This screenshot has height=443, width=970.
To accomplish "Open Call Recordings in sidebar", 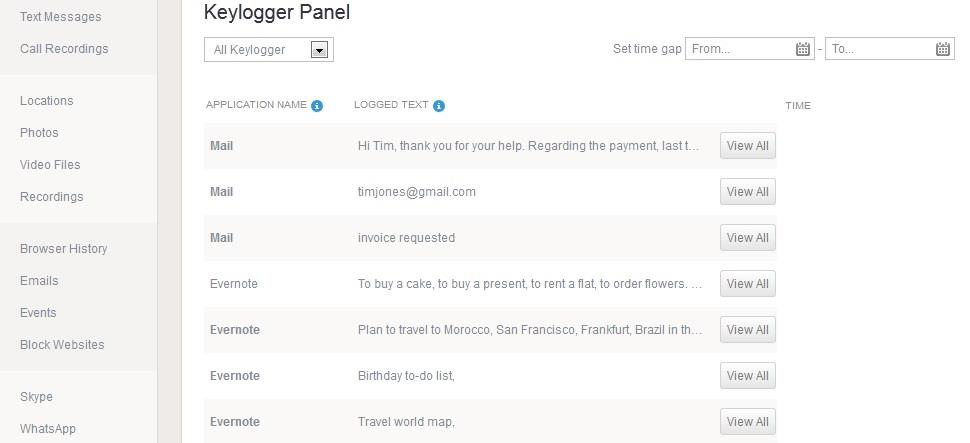I will click(64, 48).
